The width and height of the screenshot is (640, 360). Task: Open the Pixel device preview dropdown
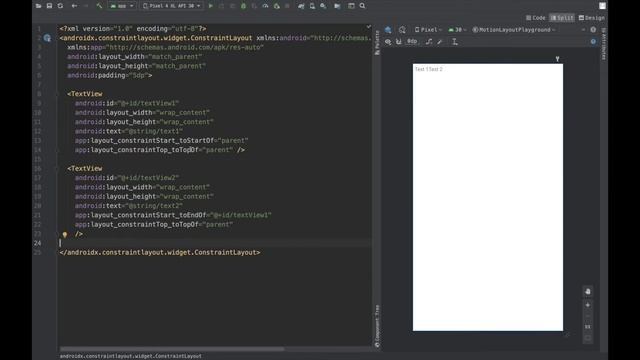pos(428,30)
